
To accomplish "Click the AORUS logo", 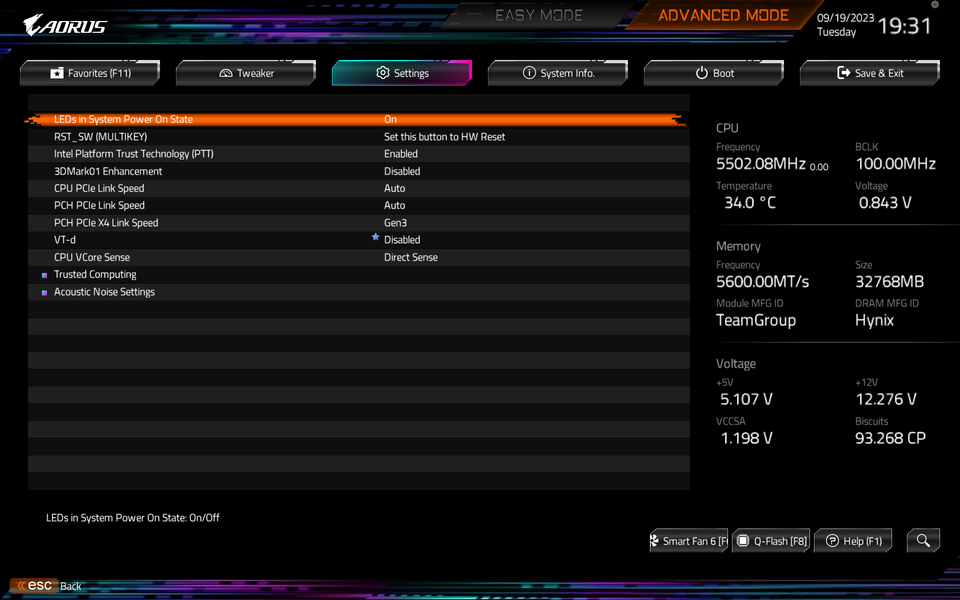I will pyautogui.click(x=65, y=25).
